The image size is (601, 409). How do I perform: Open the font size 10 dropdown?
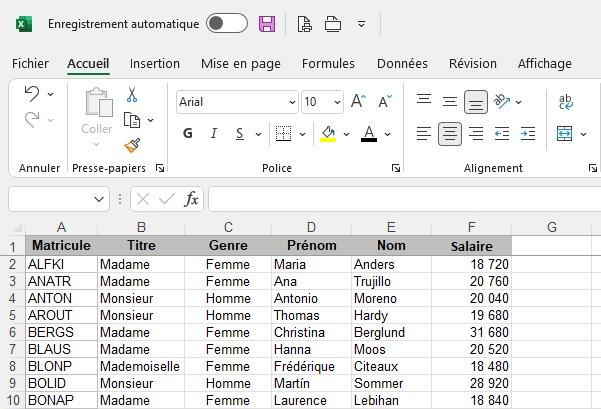pos(337,102)
